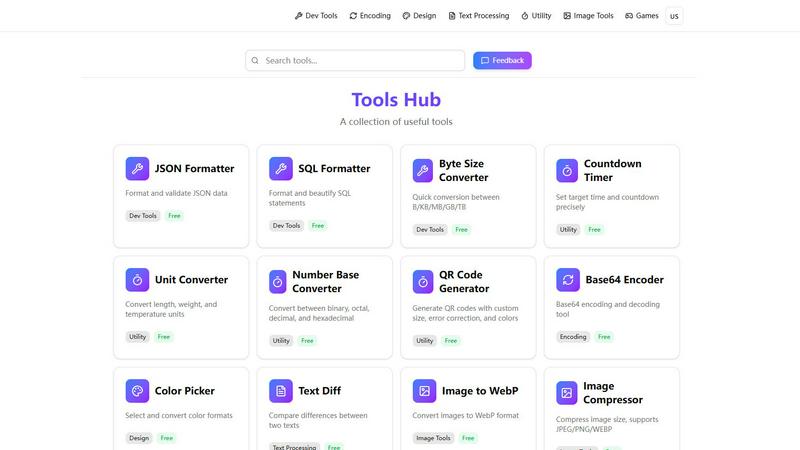Click 'Select and convert color formats' text
This screenshot has width=800, height=450.
pos(179,416)
